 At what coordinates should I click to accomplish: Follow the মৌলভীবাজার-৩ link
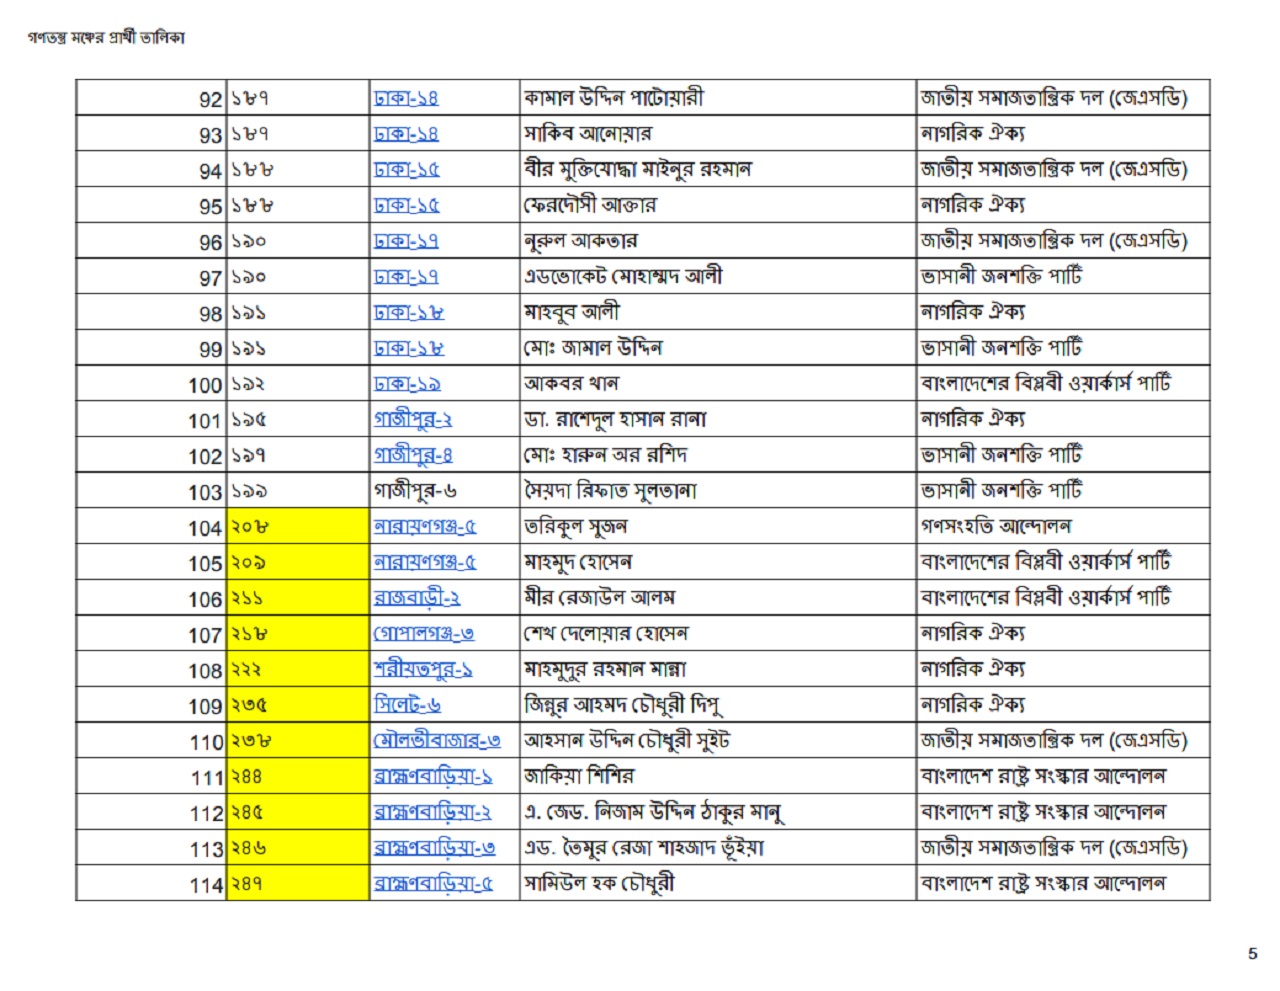(436, 741)
